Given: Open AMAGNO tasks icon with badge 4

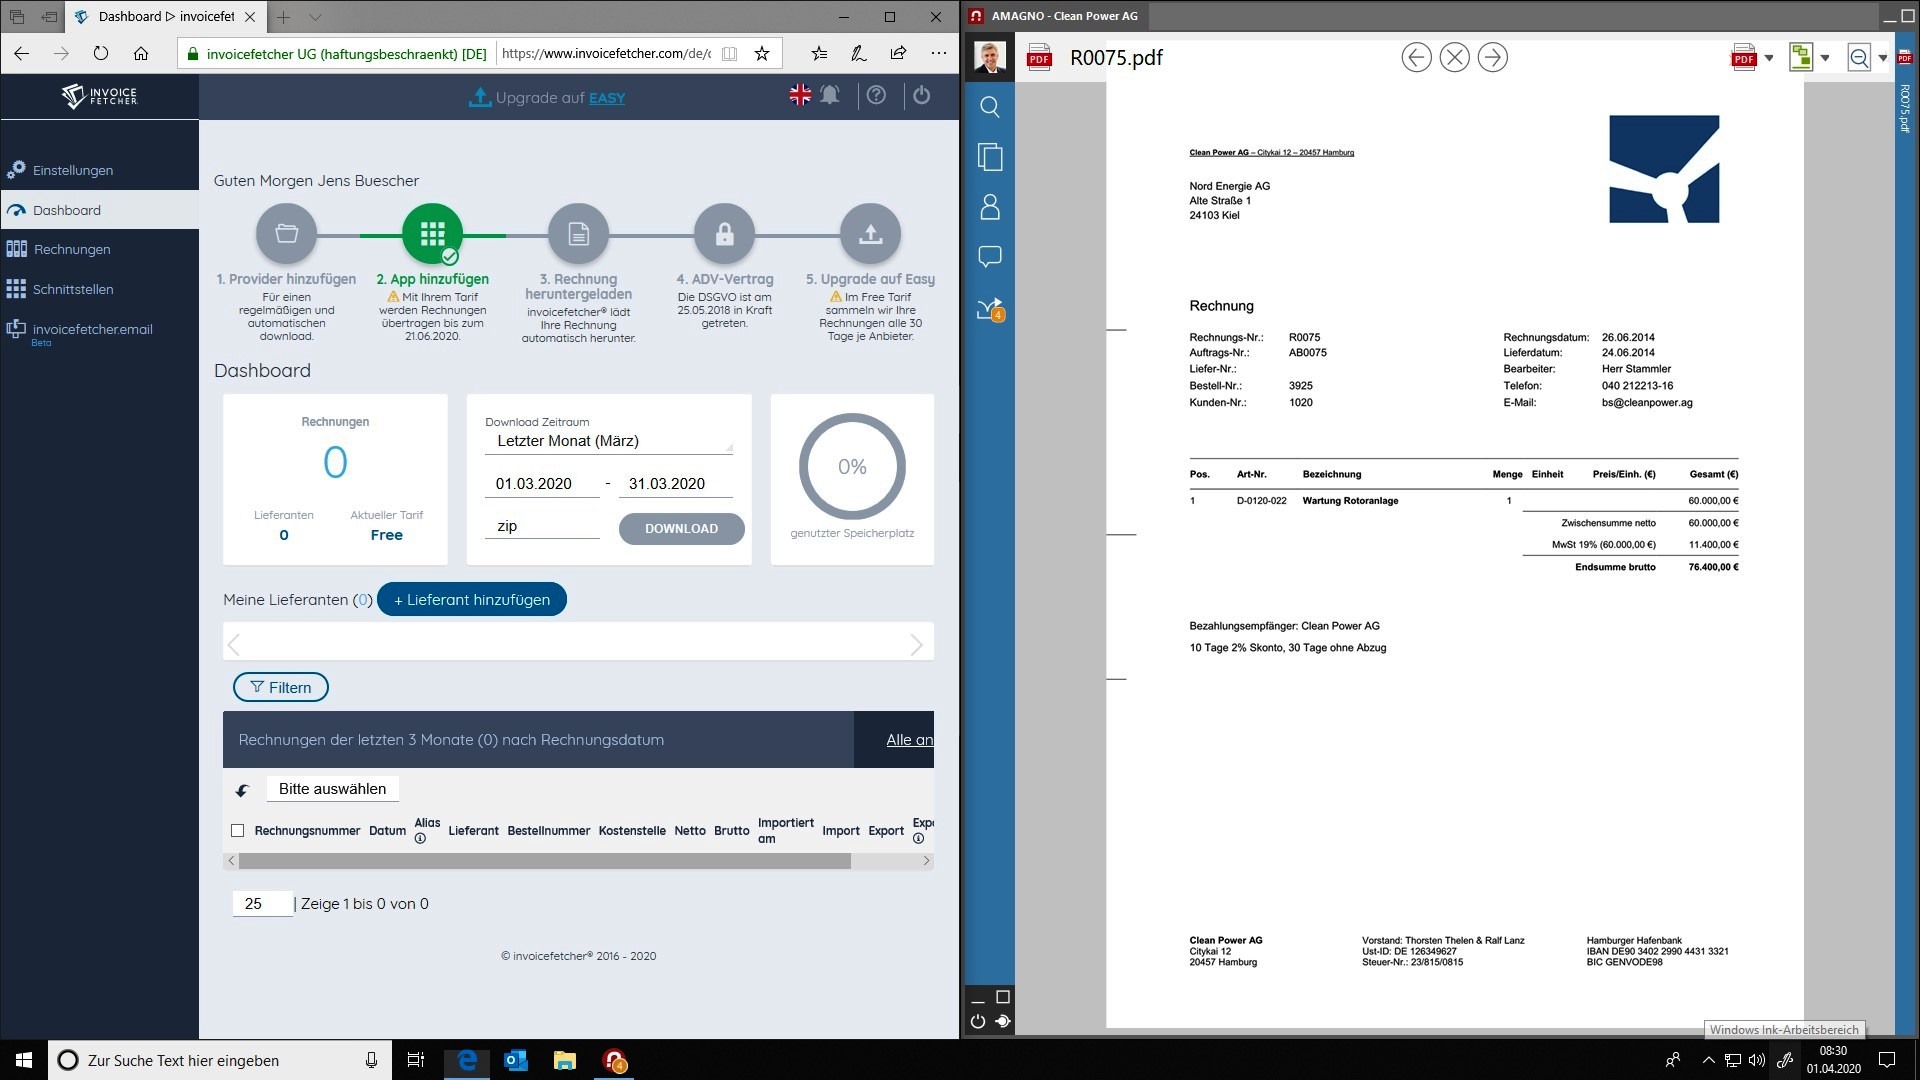Looking at the screenshot, I should tap(990, 309).
